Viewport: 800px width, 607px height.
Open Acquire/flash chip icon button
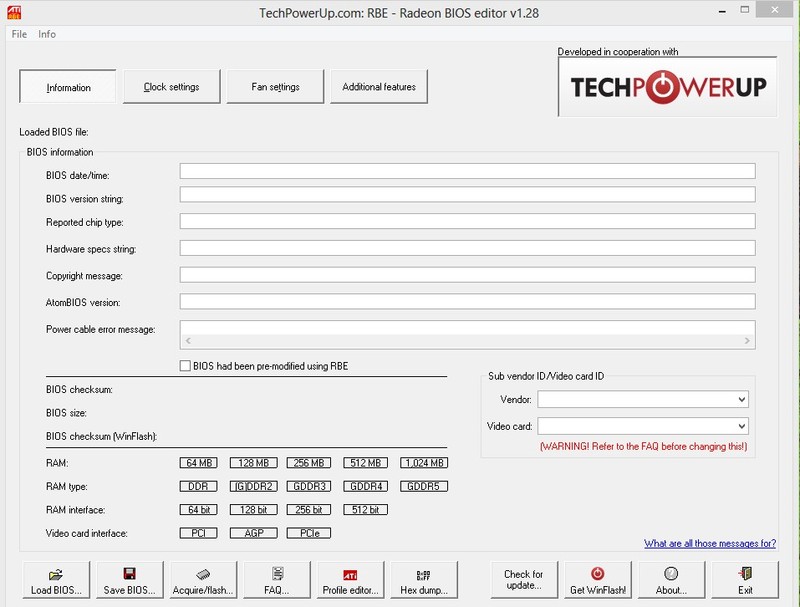[203, 580]
